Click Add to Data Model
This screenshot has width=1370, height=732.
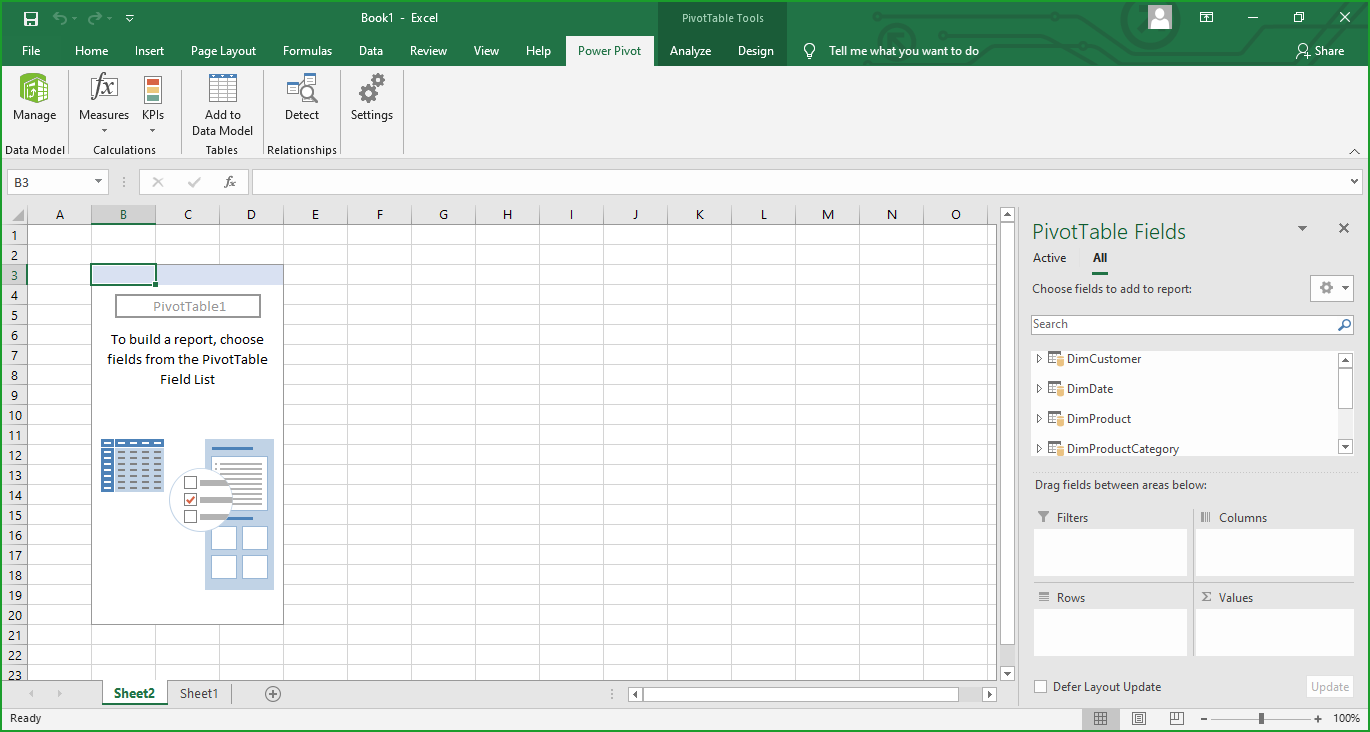(222, 104)
